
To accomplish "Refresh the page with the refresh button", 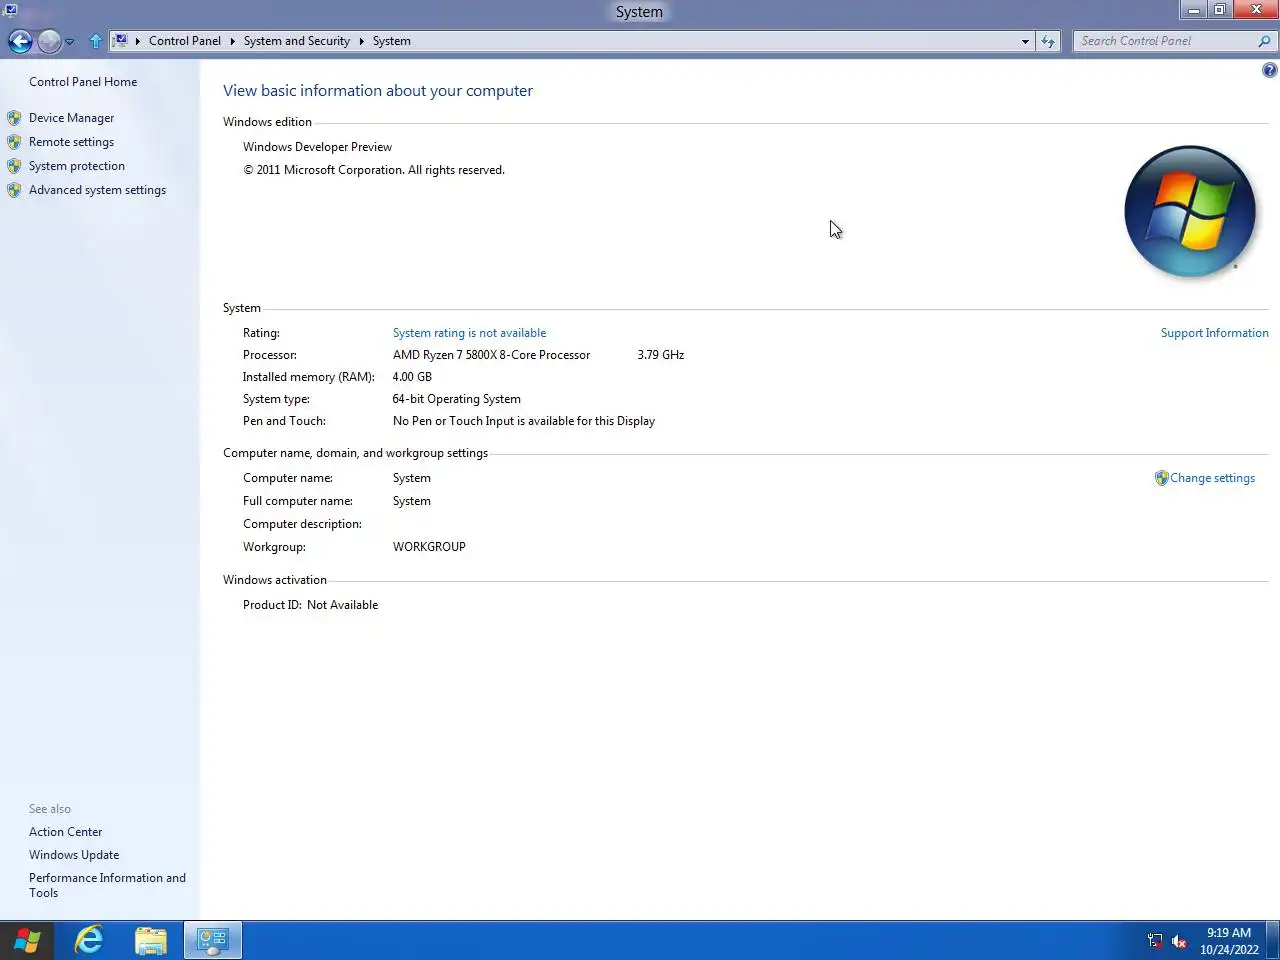I will point(1048,41).
